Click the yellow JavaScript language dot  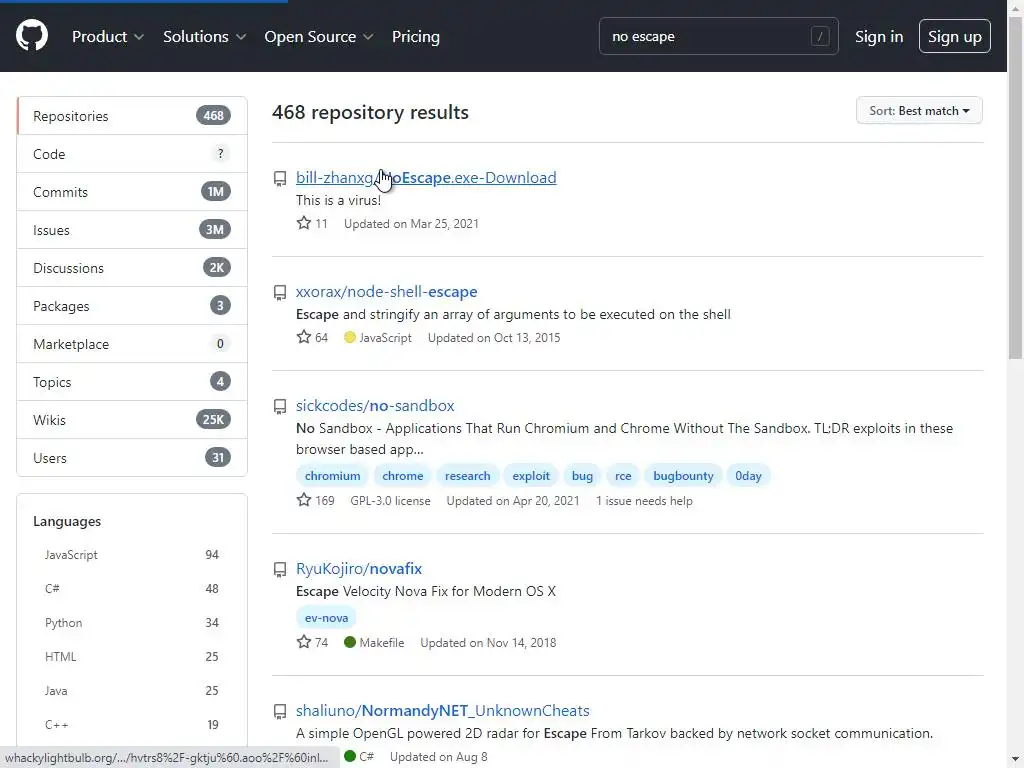click(x=349, y=338)
